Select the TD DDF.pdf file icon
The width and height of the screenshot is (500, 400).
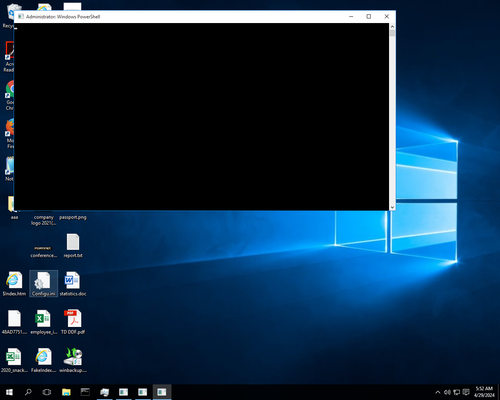tap(73, 322)
